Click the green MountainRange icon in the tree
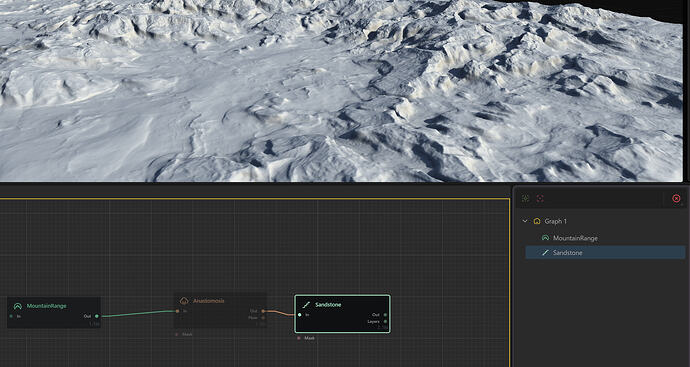This screenshot has height=367, width=690. 545,238
